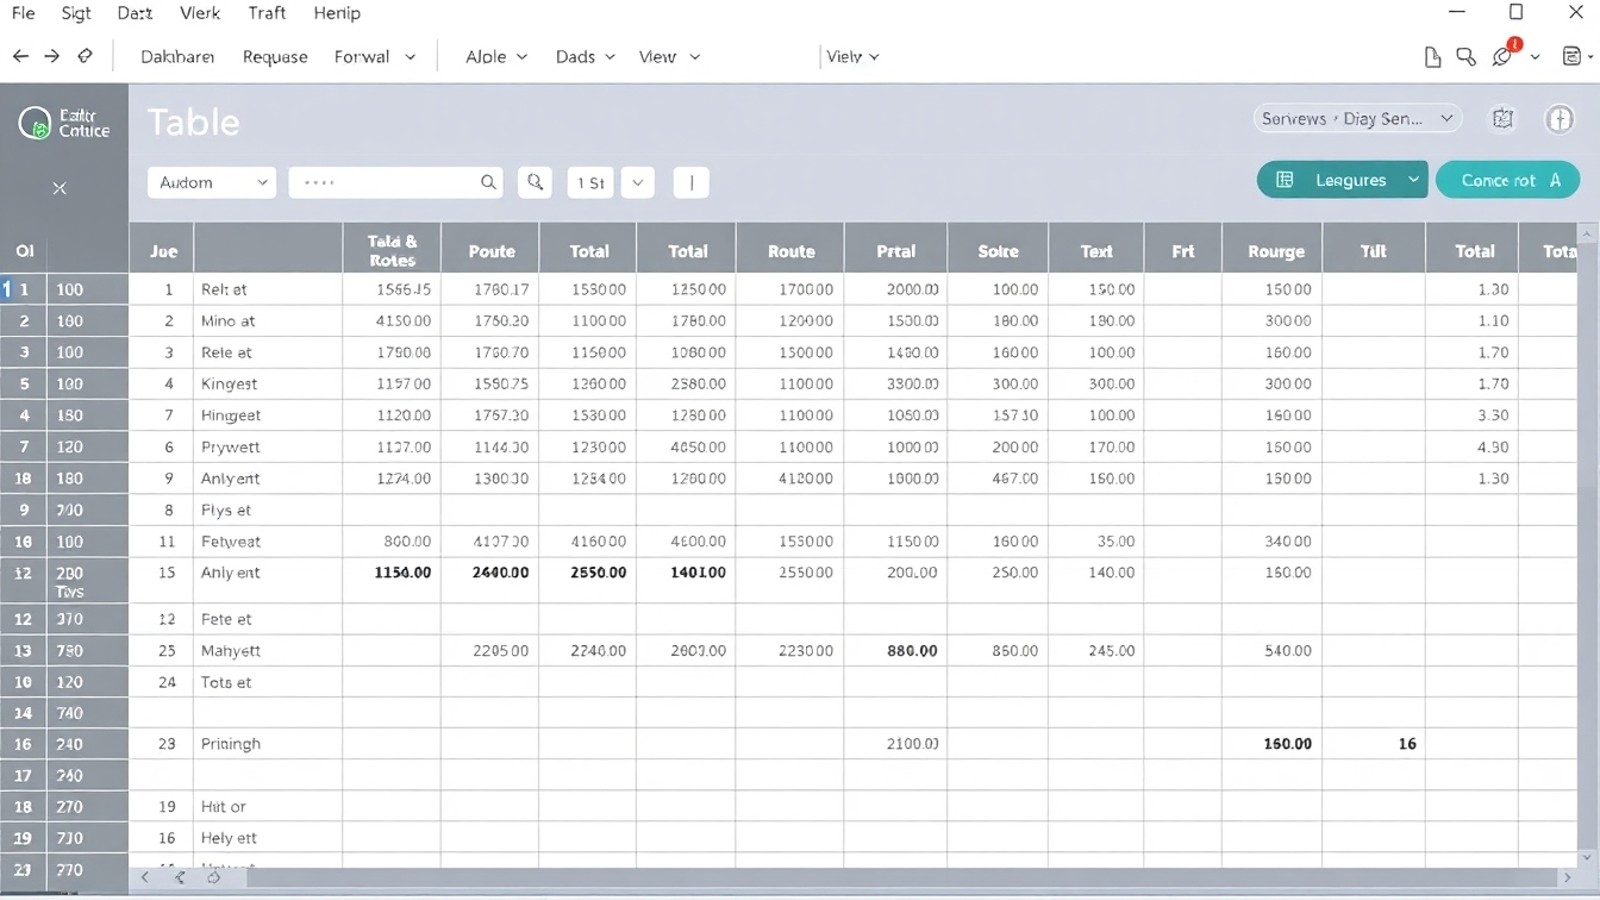Click the link icon beside navigation arrows
The width and height of the screenshot is (1600, 900).
(x=85, y=56)
